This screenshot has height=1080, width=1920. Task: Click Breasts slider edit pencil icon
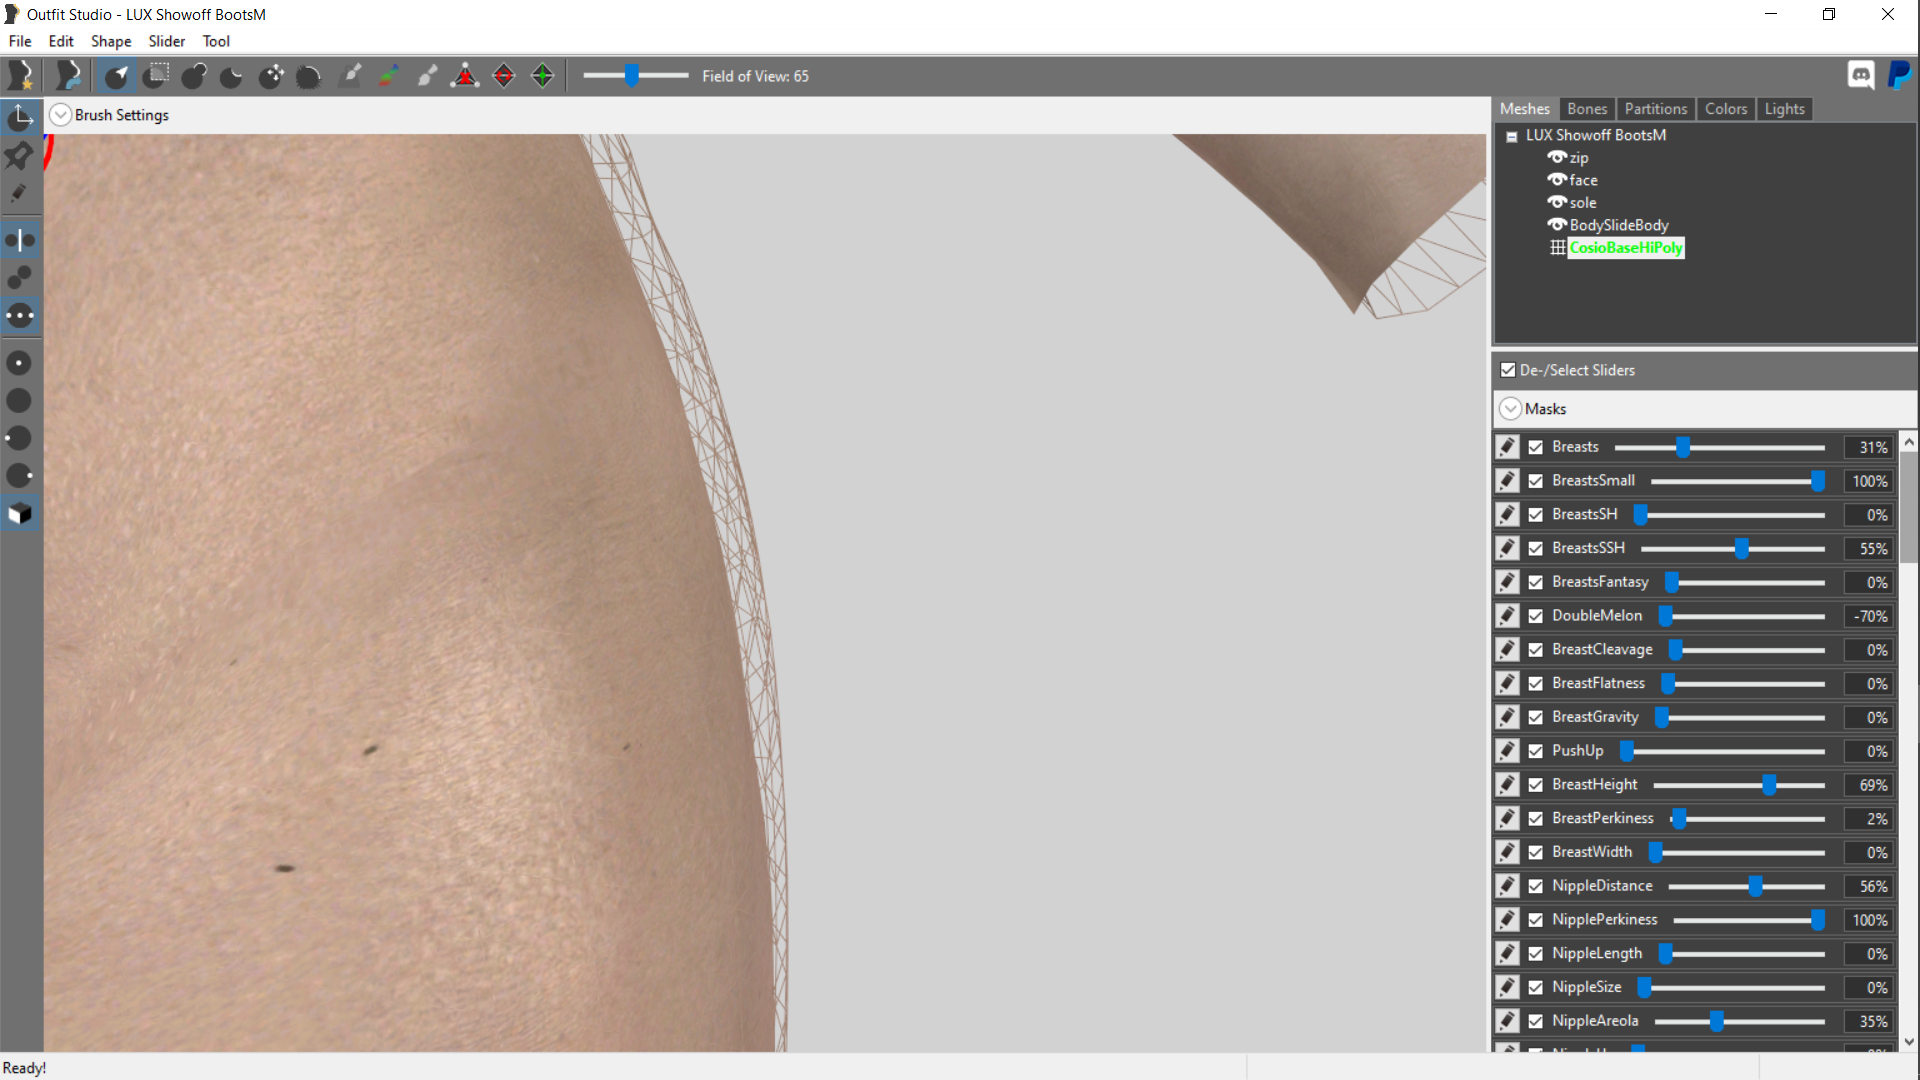[x=1507, y=447]
